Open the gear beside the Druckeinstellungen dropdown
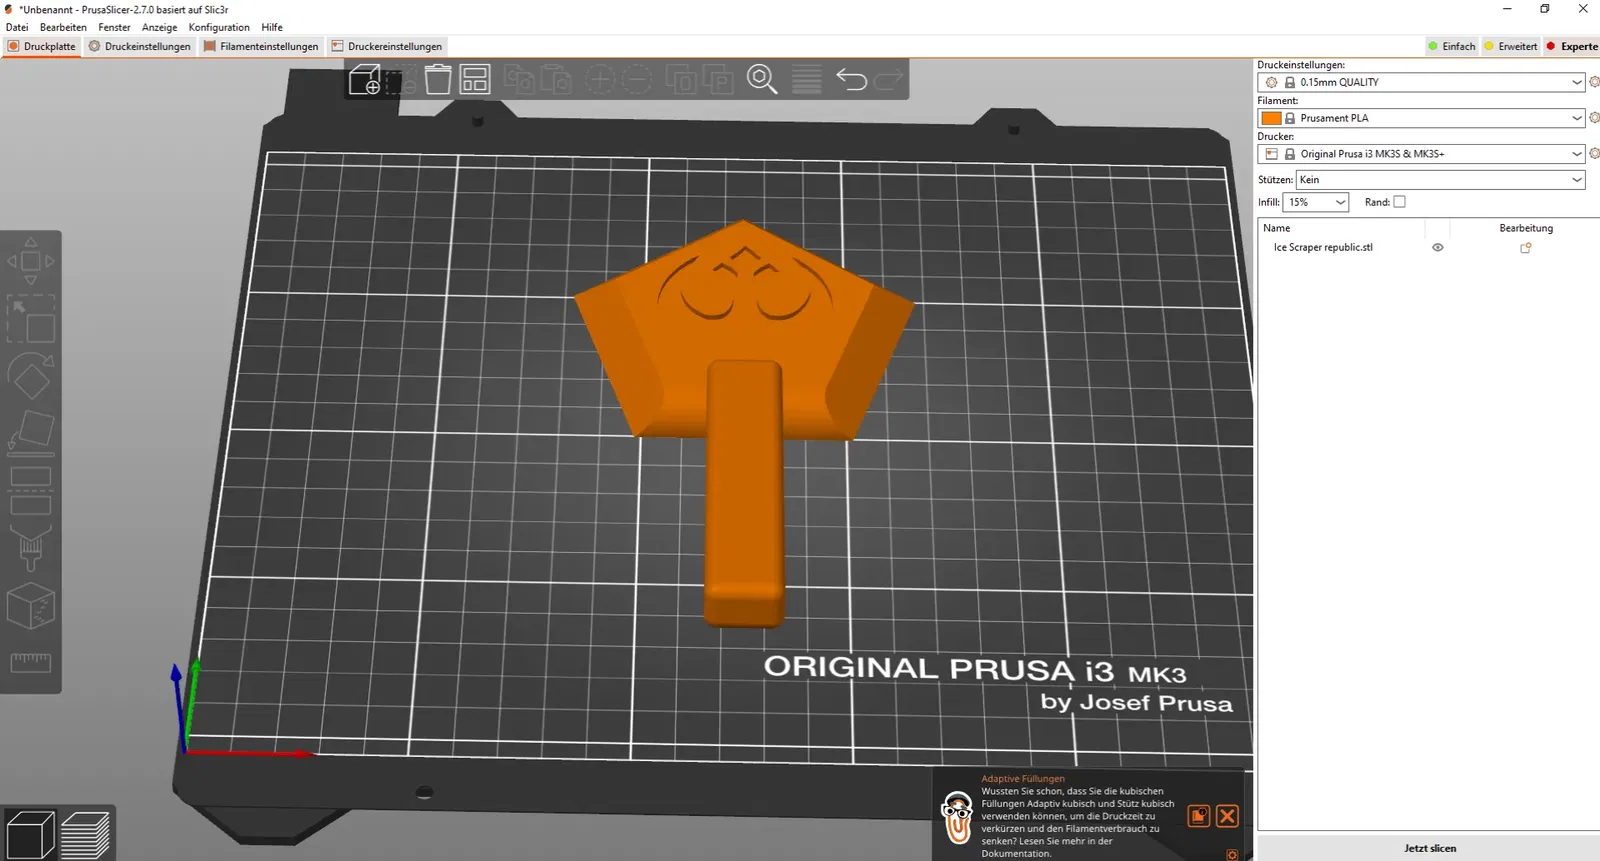Image resolution: width=1600 pixels, height=861 pixels. coord(1594,82)
